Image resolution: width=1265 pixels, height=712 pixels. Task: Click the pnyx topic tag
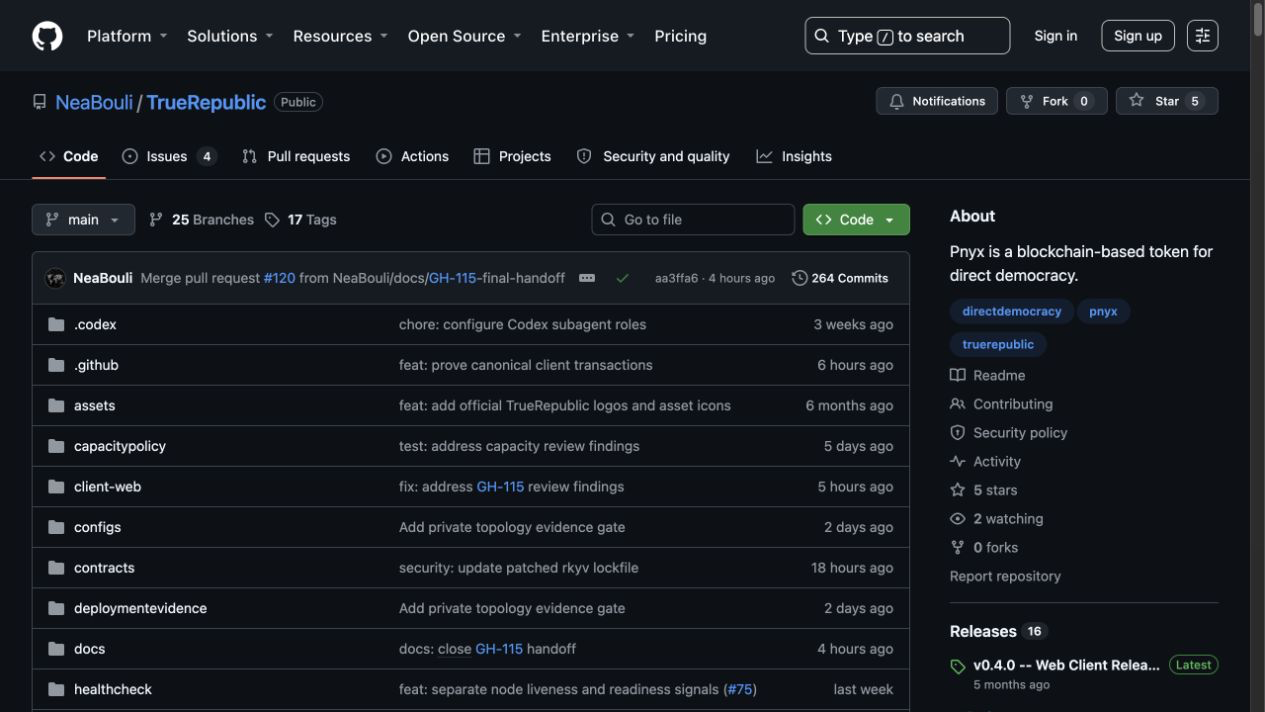pyautogui.click(x=1103, y=311)
